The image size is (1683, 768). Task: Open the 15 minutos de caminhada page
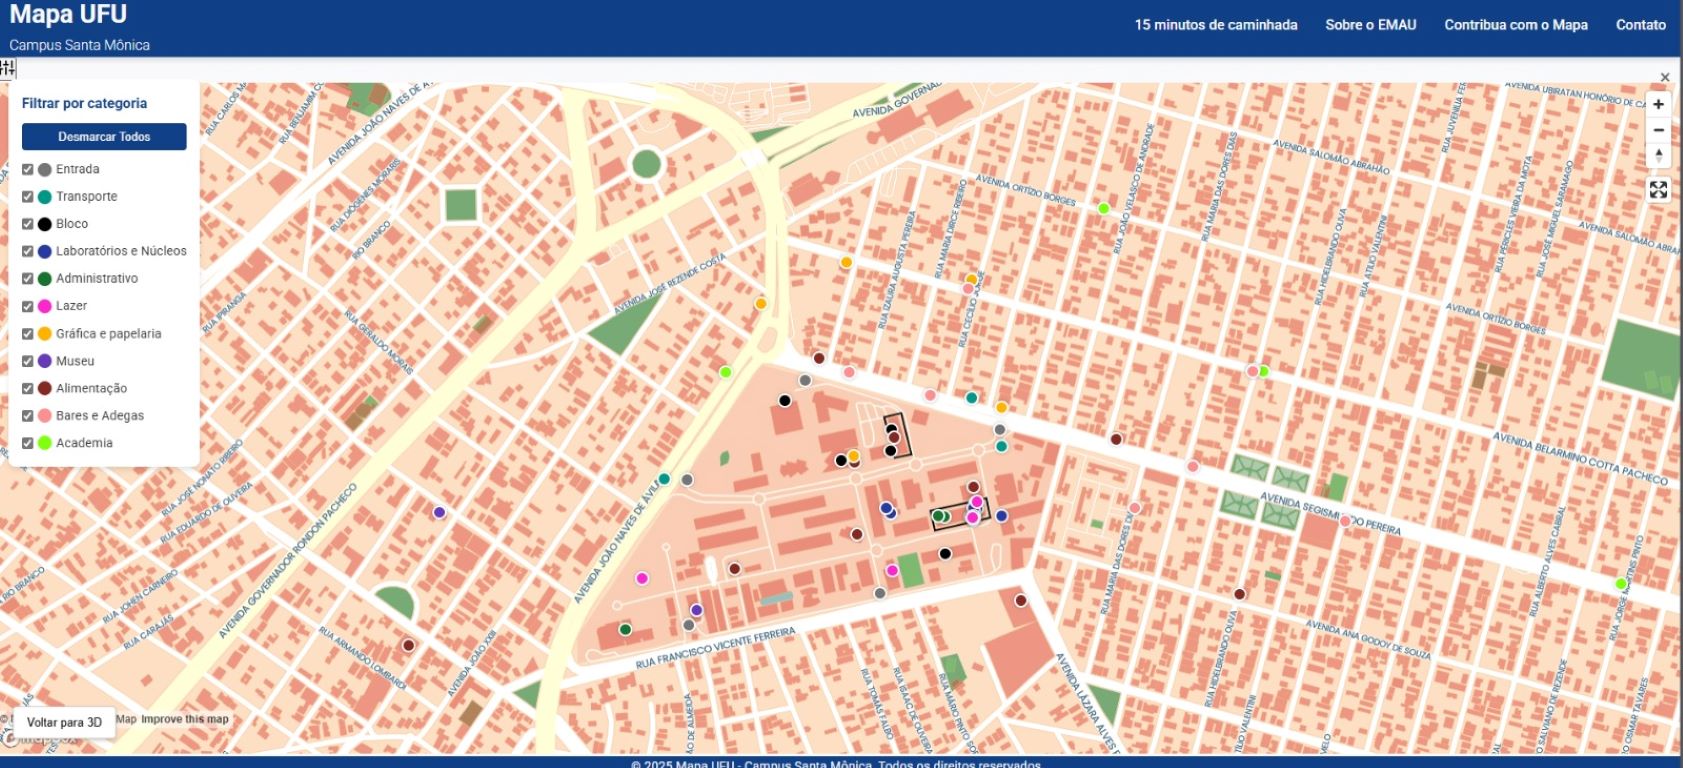pyautogui.click(x=1215, y=25)
